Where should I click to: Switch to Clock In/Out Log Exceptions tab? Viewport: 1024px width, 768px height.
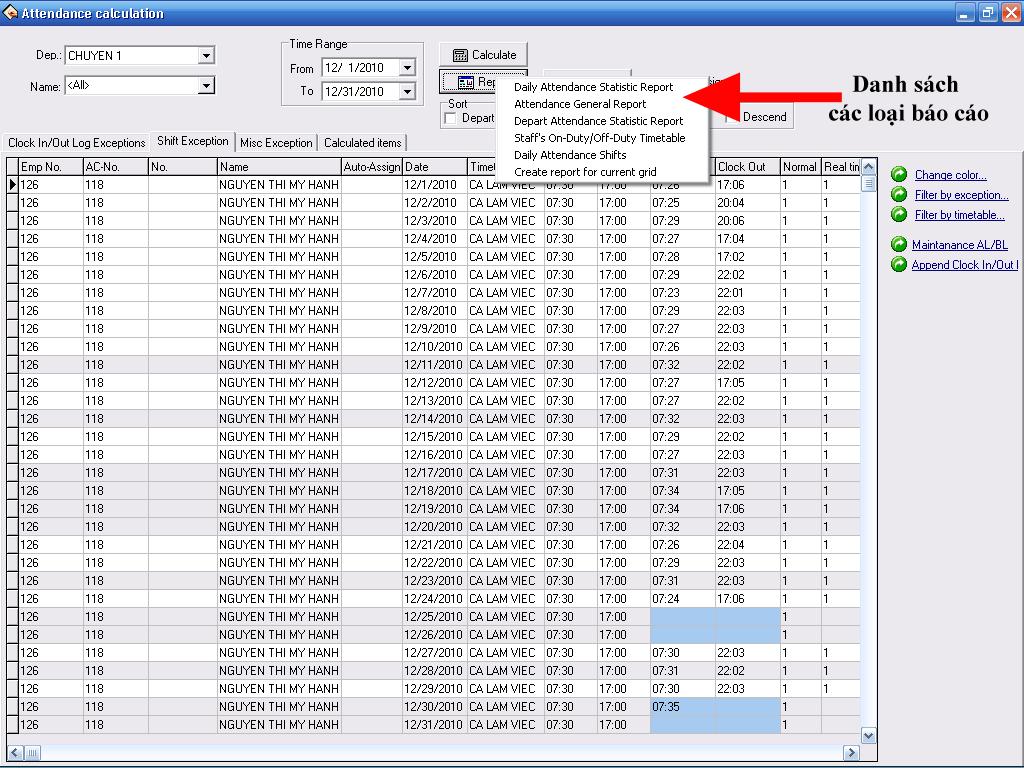tap(76, 142)
